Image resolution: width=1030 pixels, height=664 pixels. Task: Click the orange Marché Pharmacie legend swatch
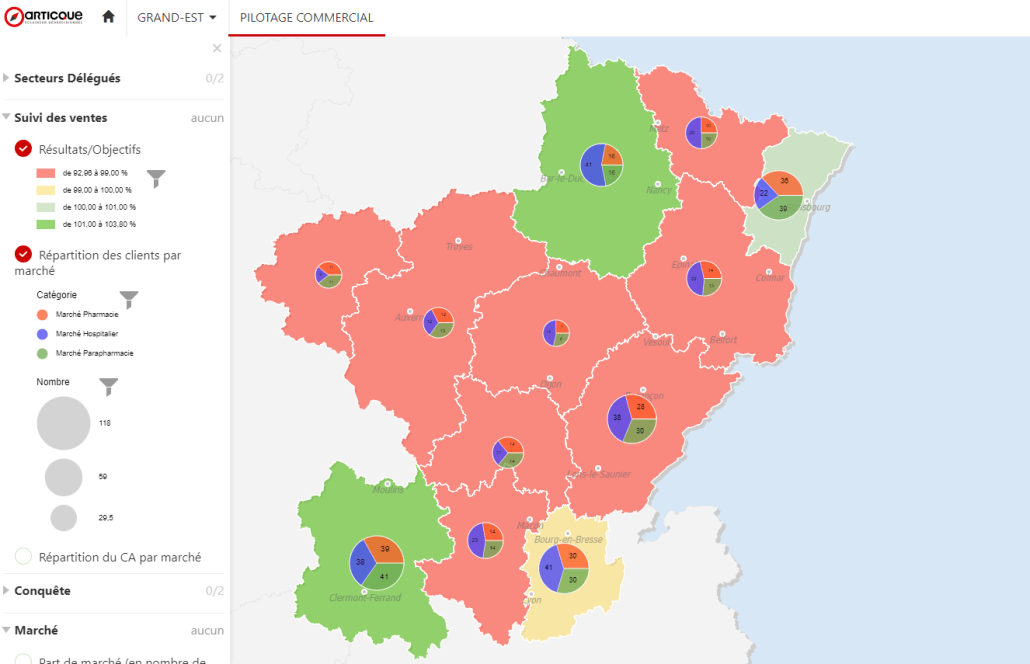coord(42,314)
